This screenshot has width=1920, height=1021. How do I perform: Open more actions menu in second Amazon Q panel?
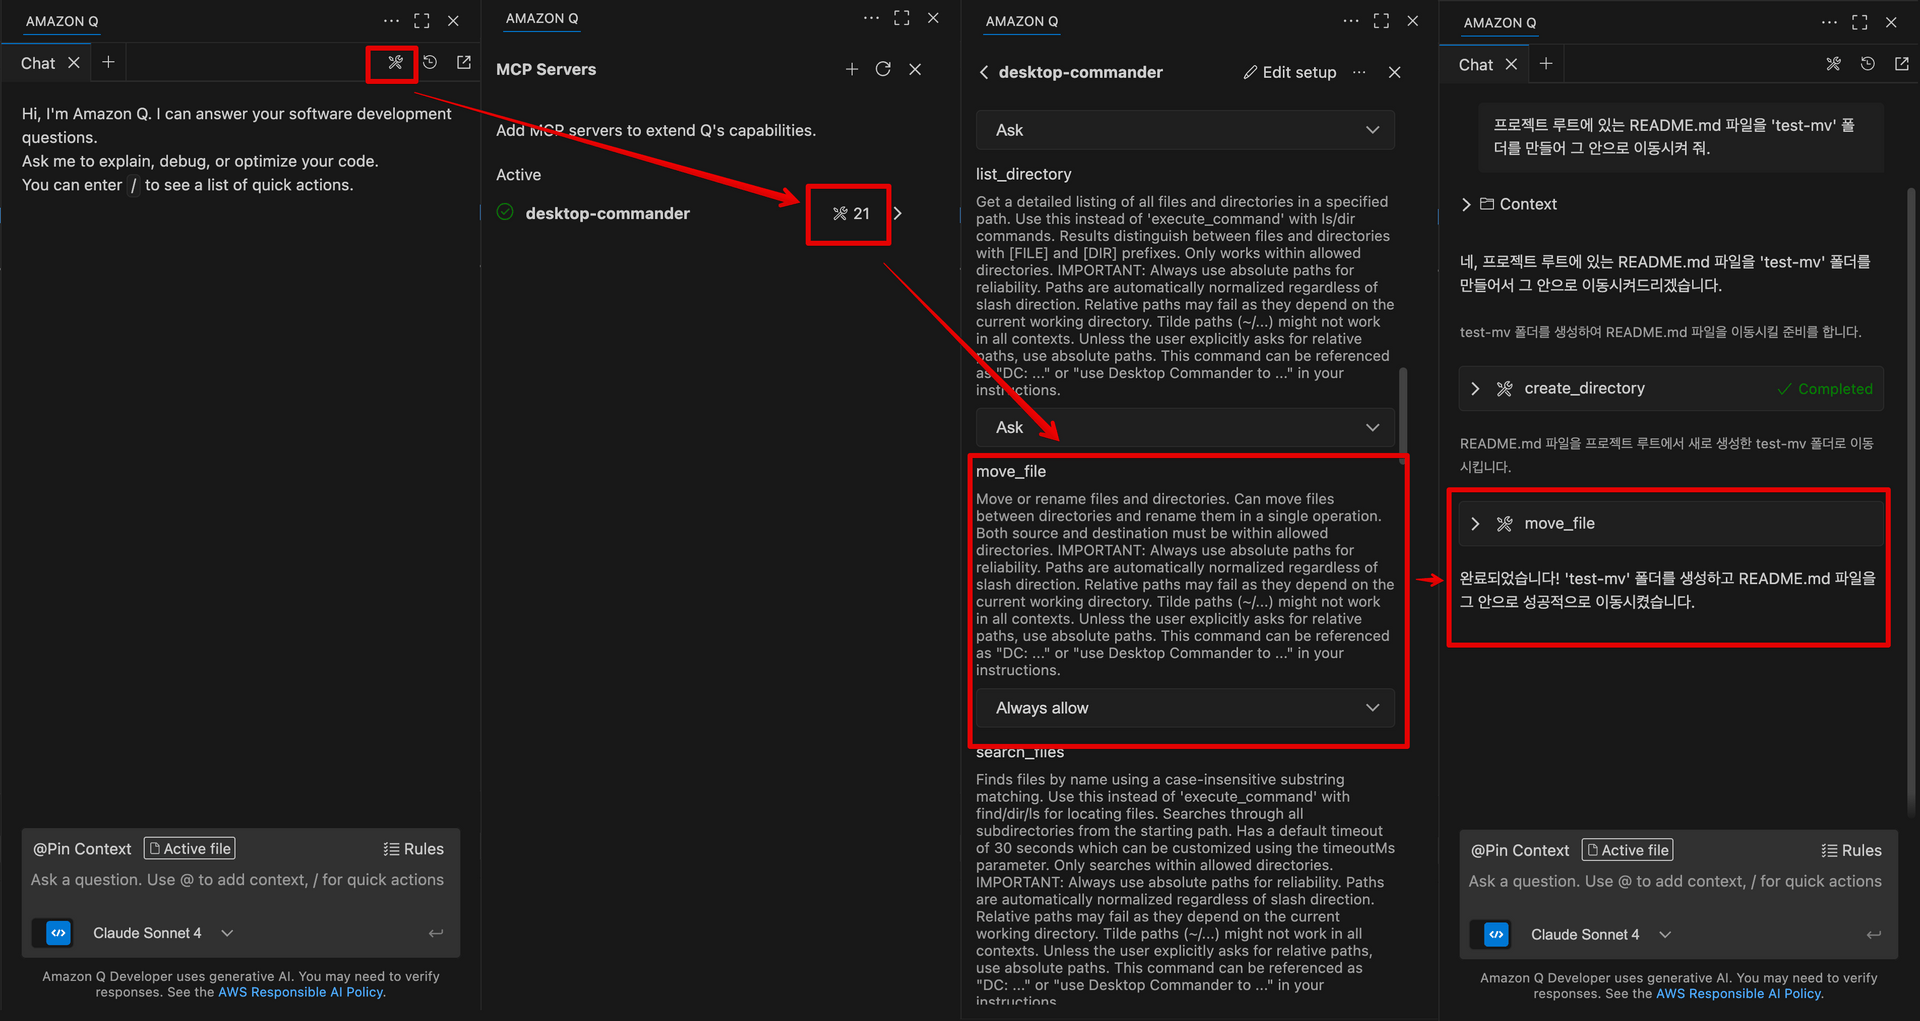(872, 18)
